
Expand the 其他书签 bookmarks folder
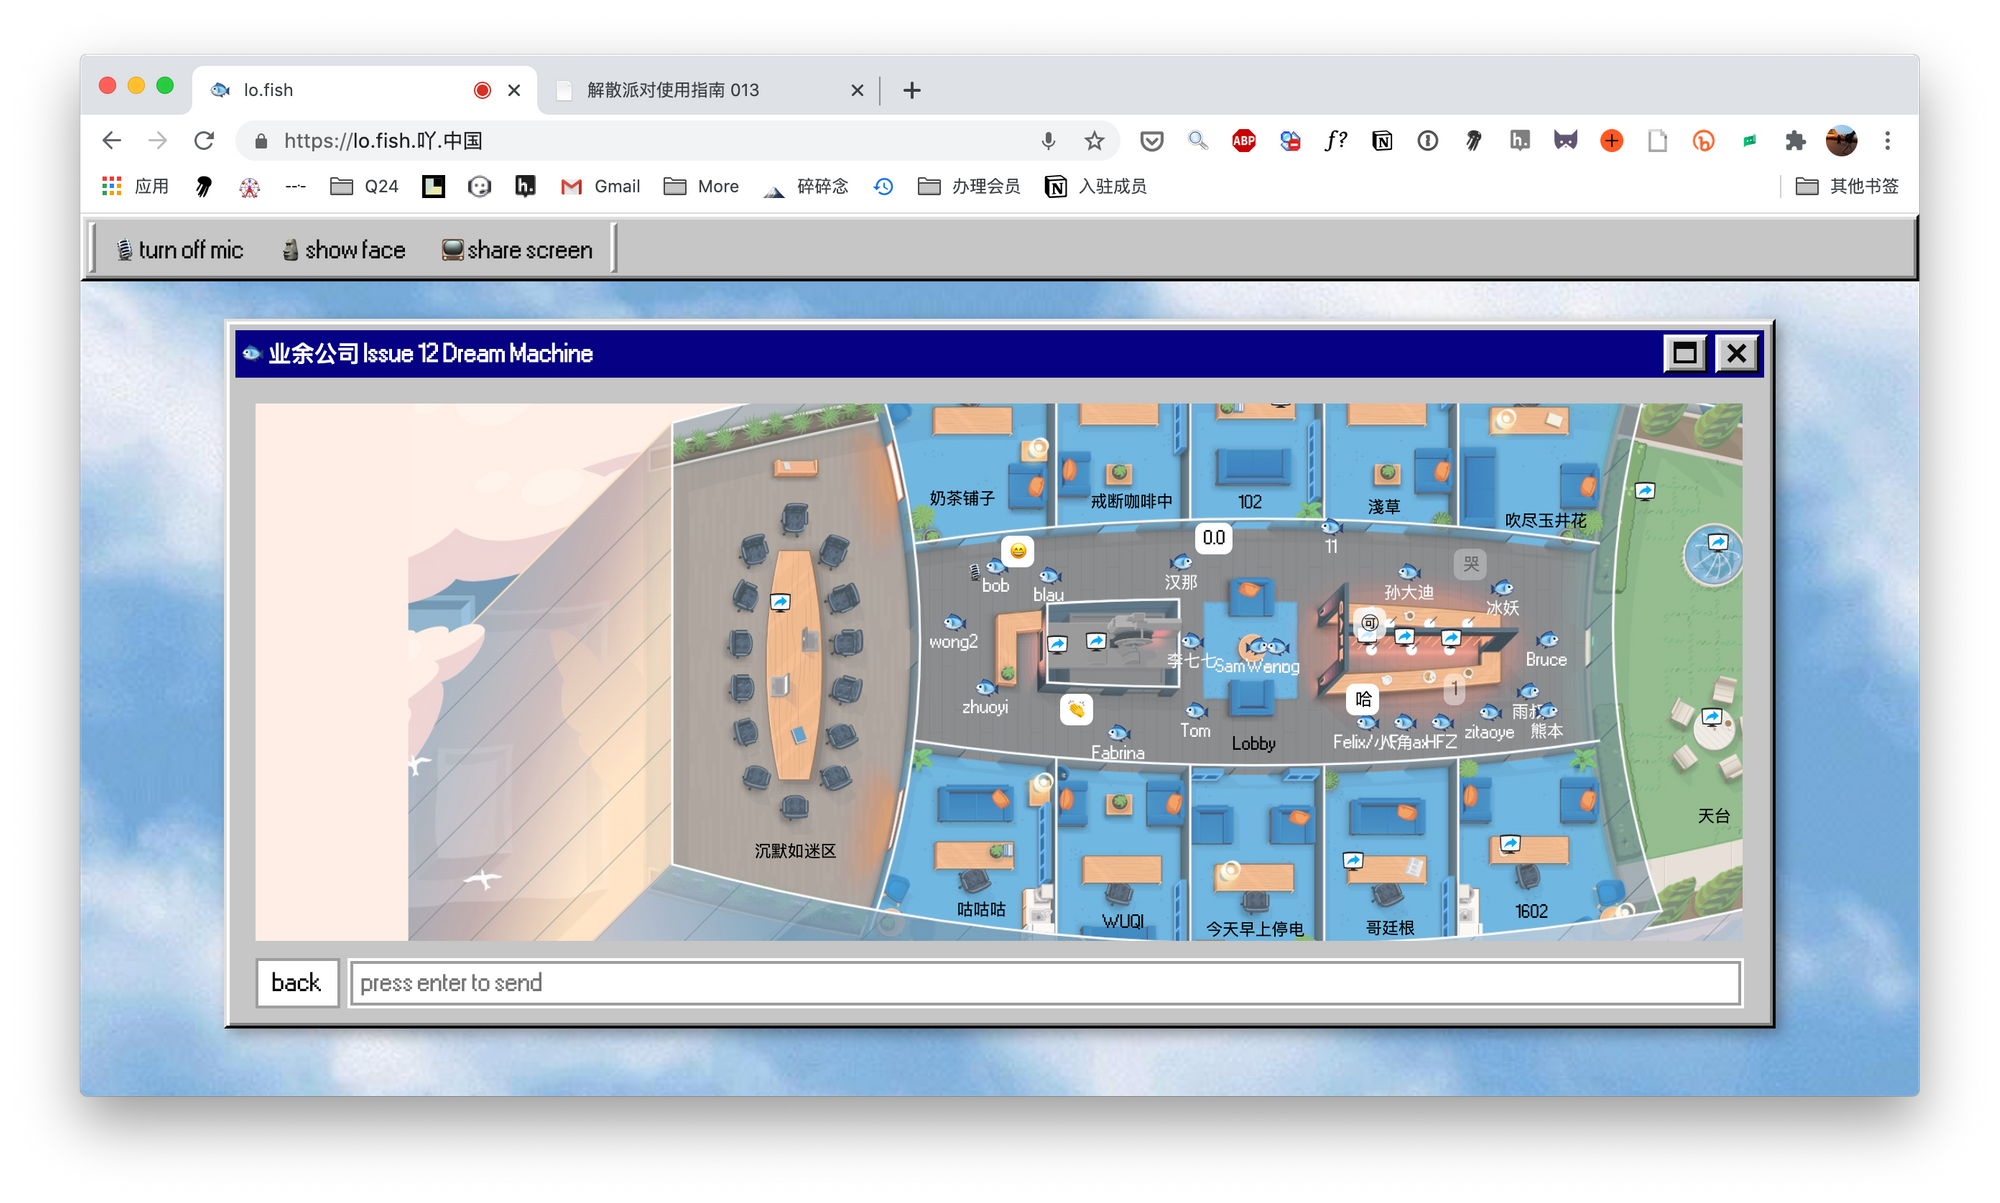click(x=1847, y=186)
